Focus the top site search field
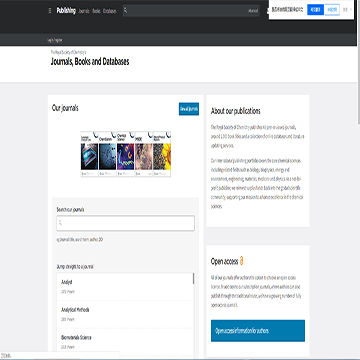 click(x=191, y=11)
